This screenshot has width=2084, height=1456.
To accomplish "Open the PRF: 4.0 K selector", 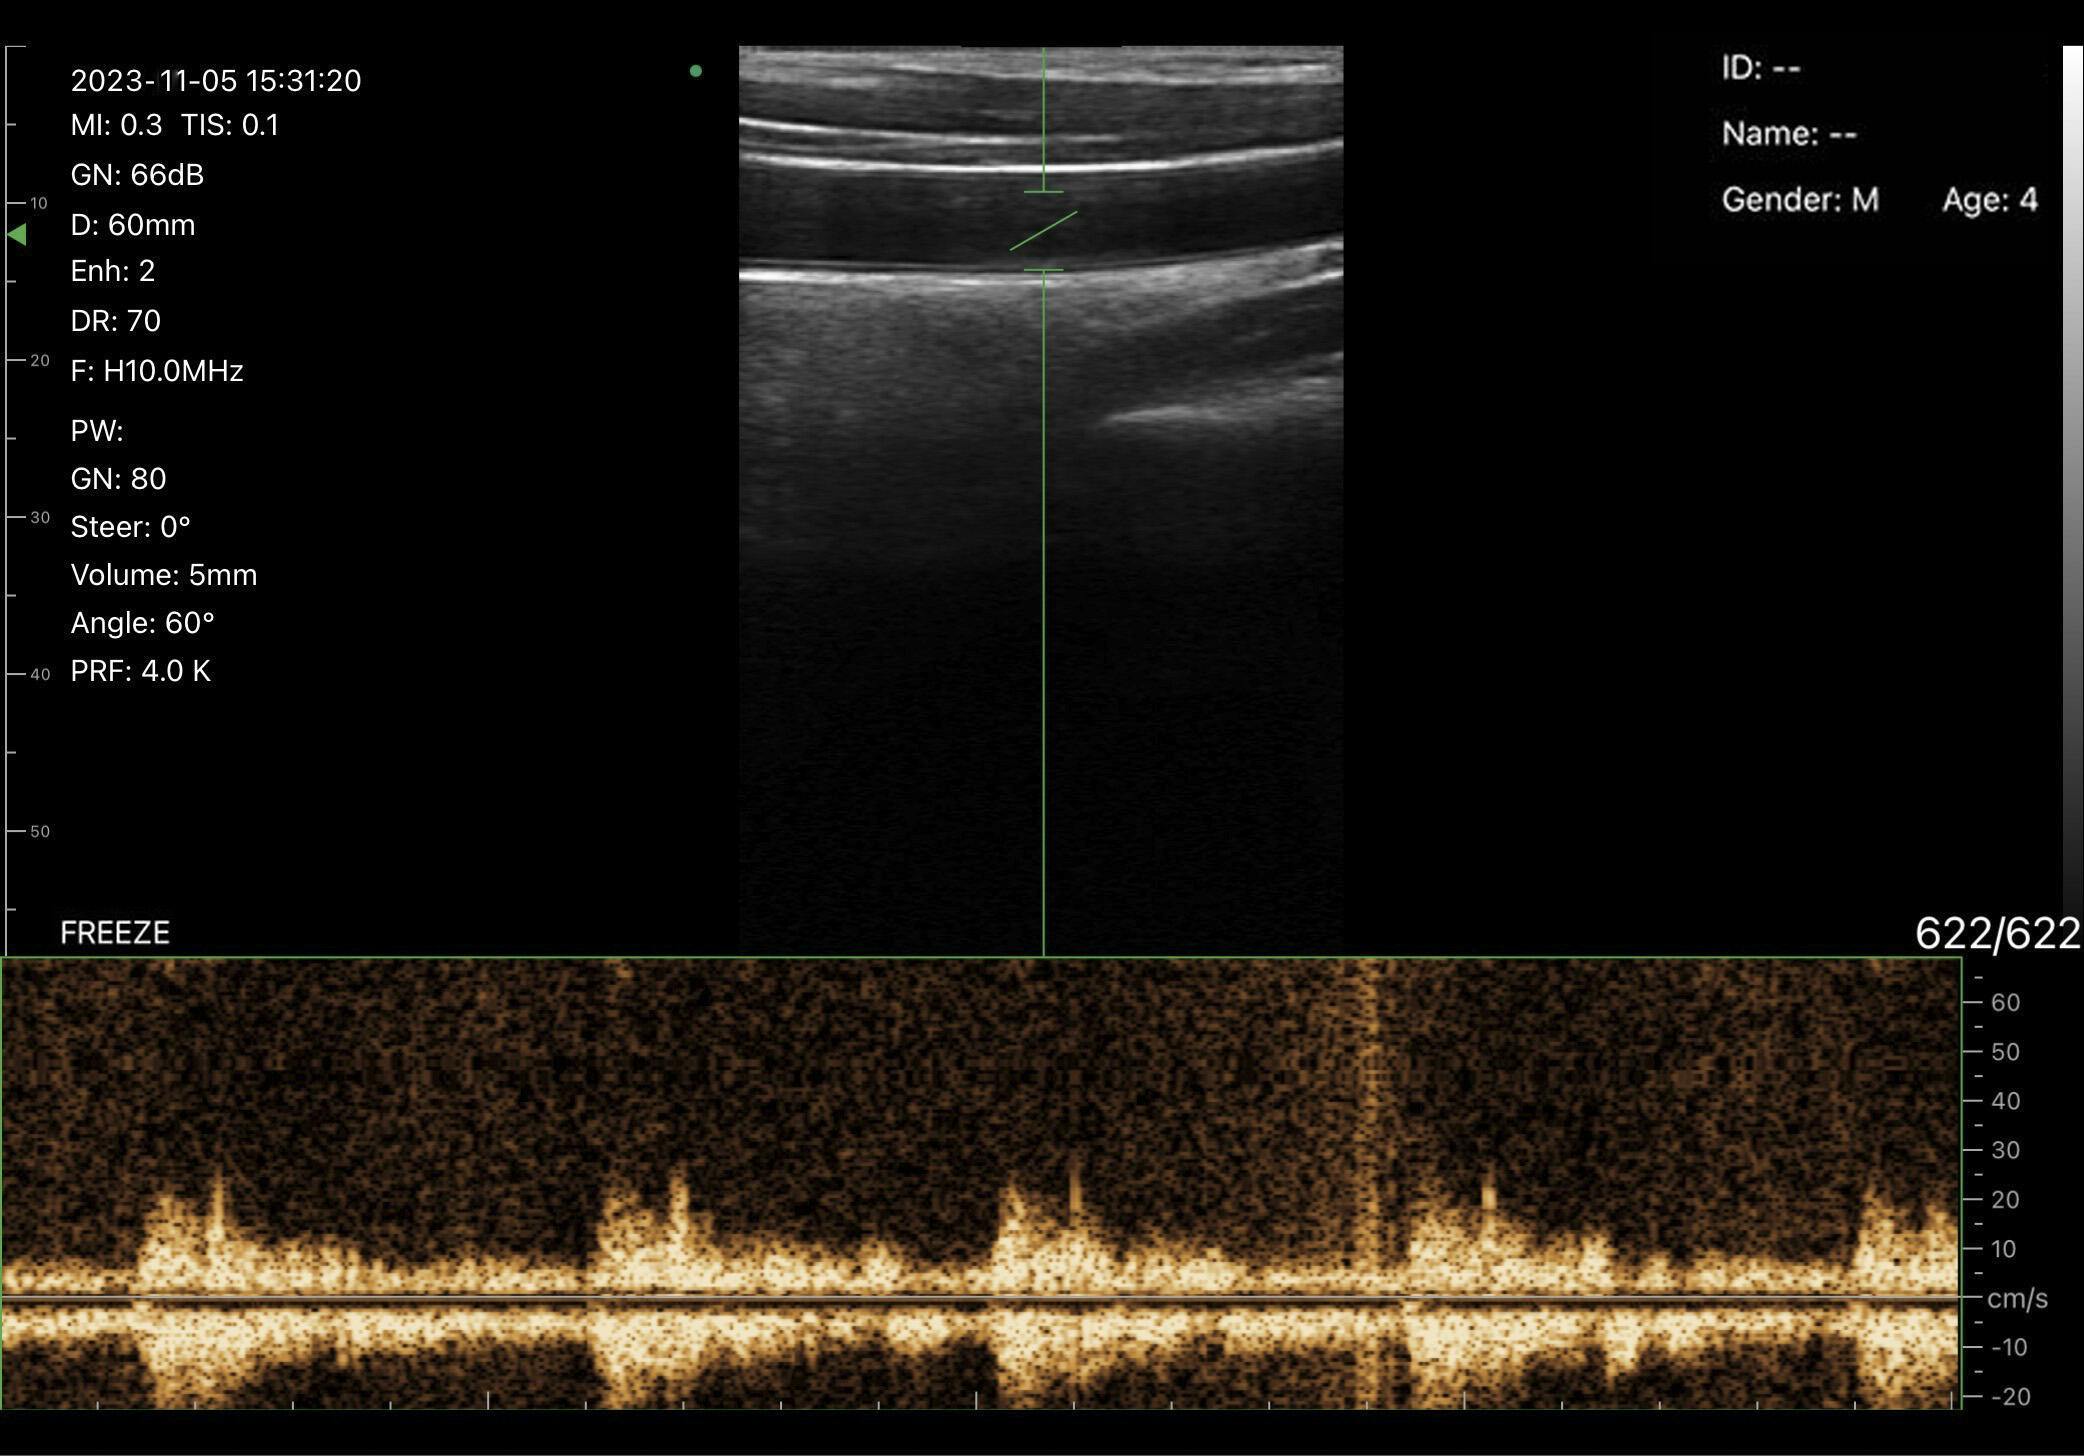I will 140,671.
